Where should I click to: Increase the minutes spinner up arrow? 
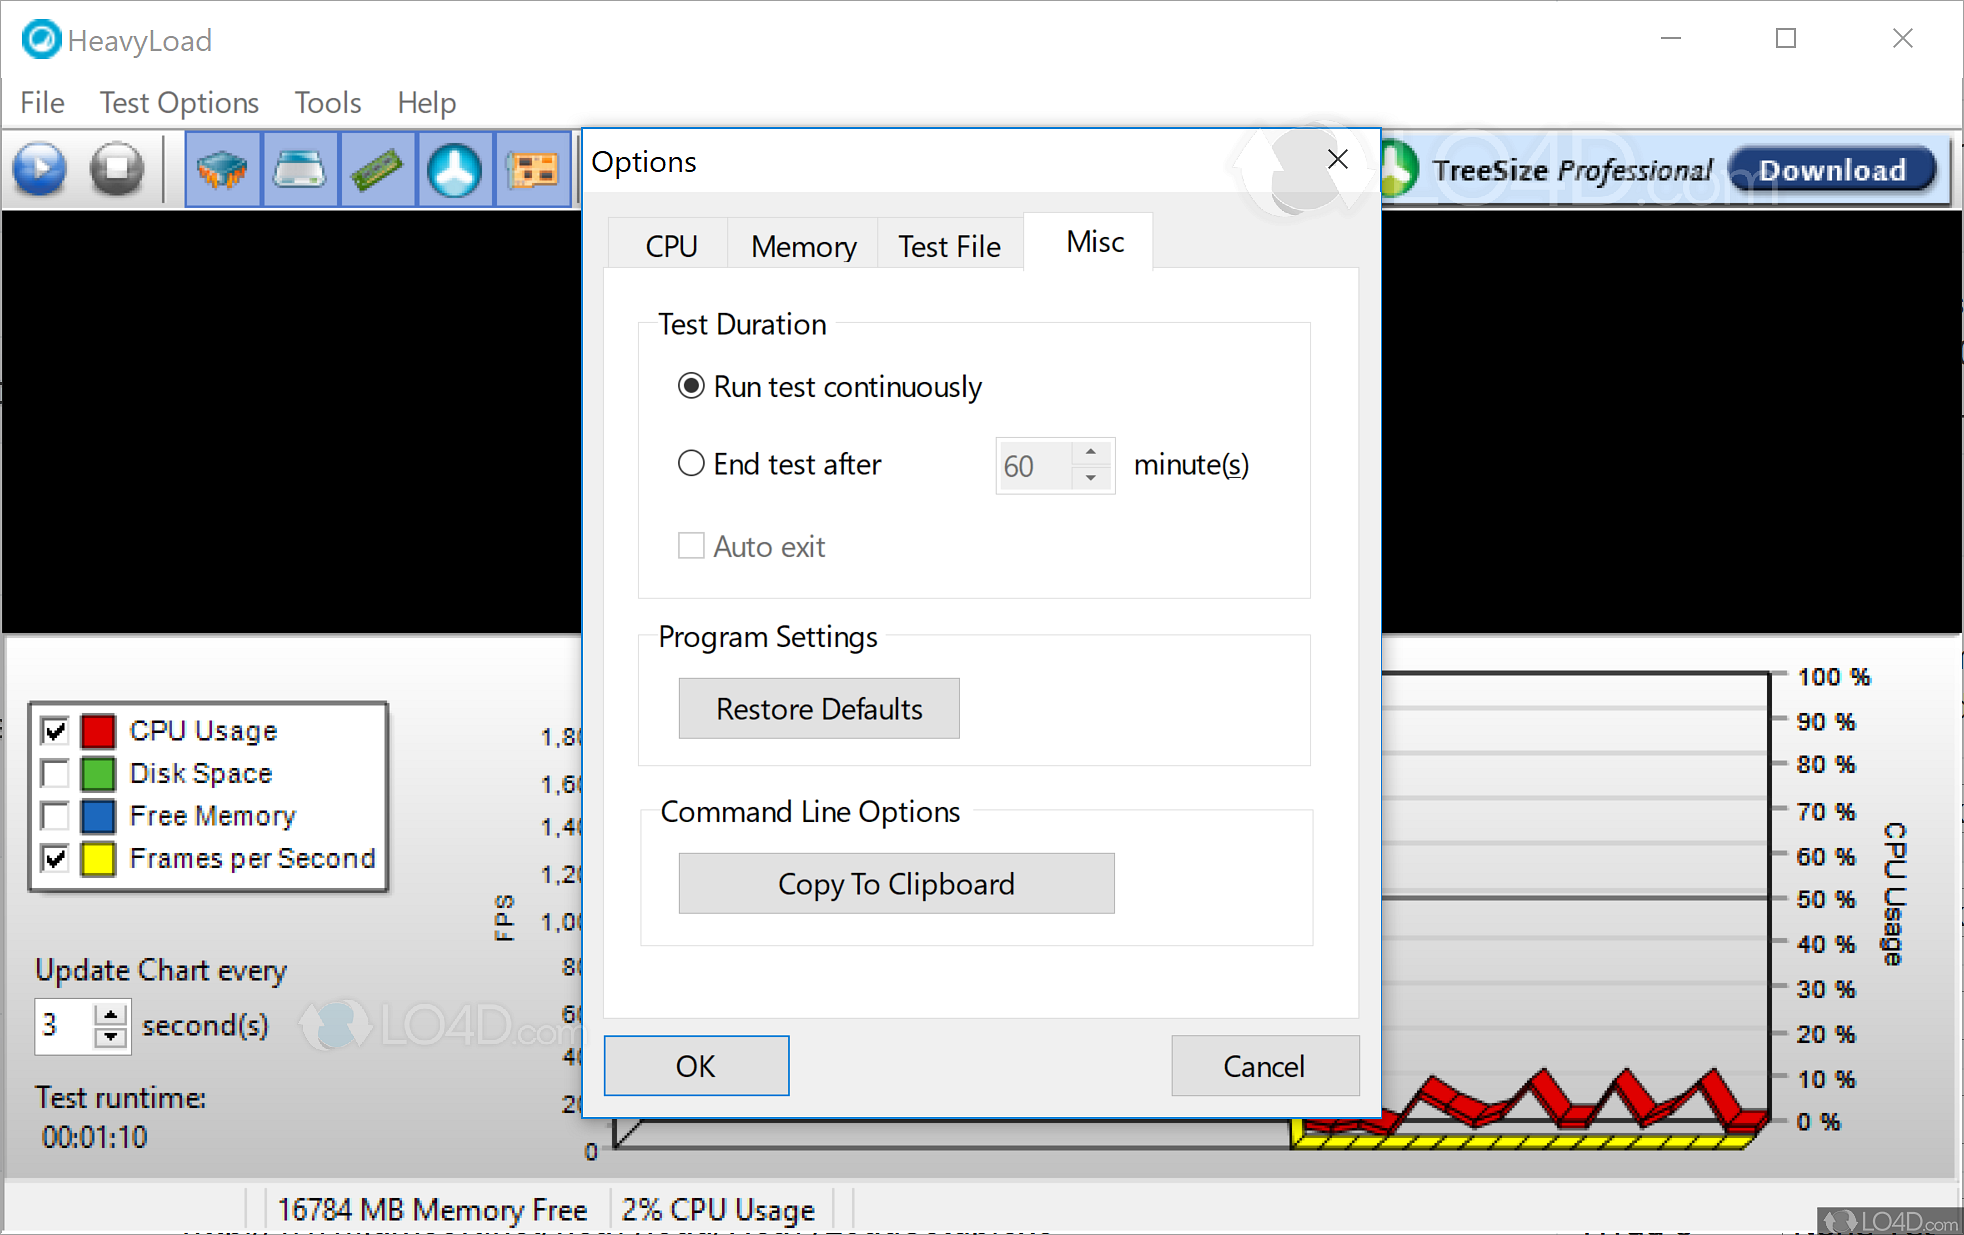click(x=1091, y=453)
